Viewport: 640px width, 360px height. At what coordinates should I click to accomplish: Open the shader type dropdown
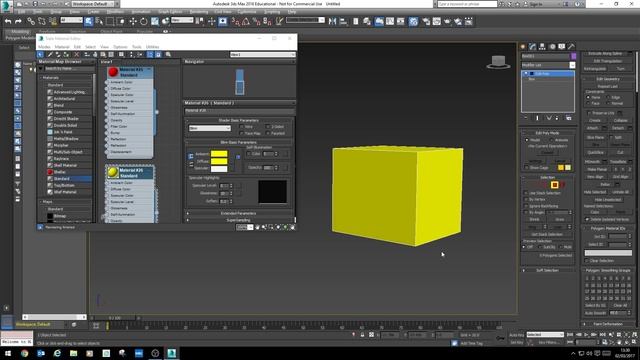(209, 128)
